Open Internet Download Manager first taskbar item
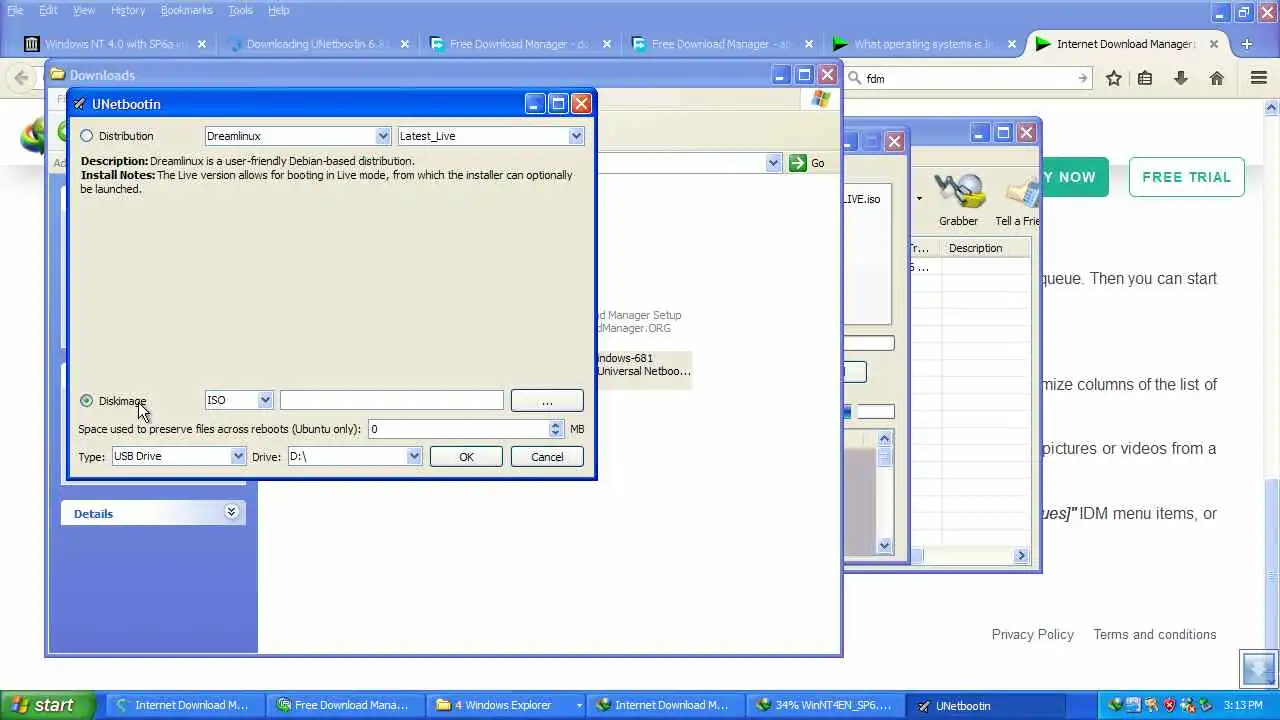 tap(184, 705)
